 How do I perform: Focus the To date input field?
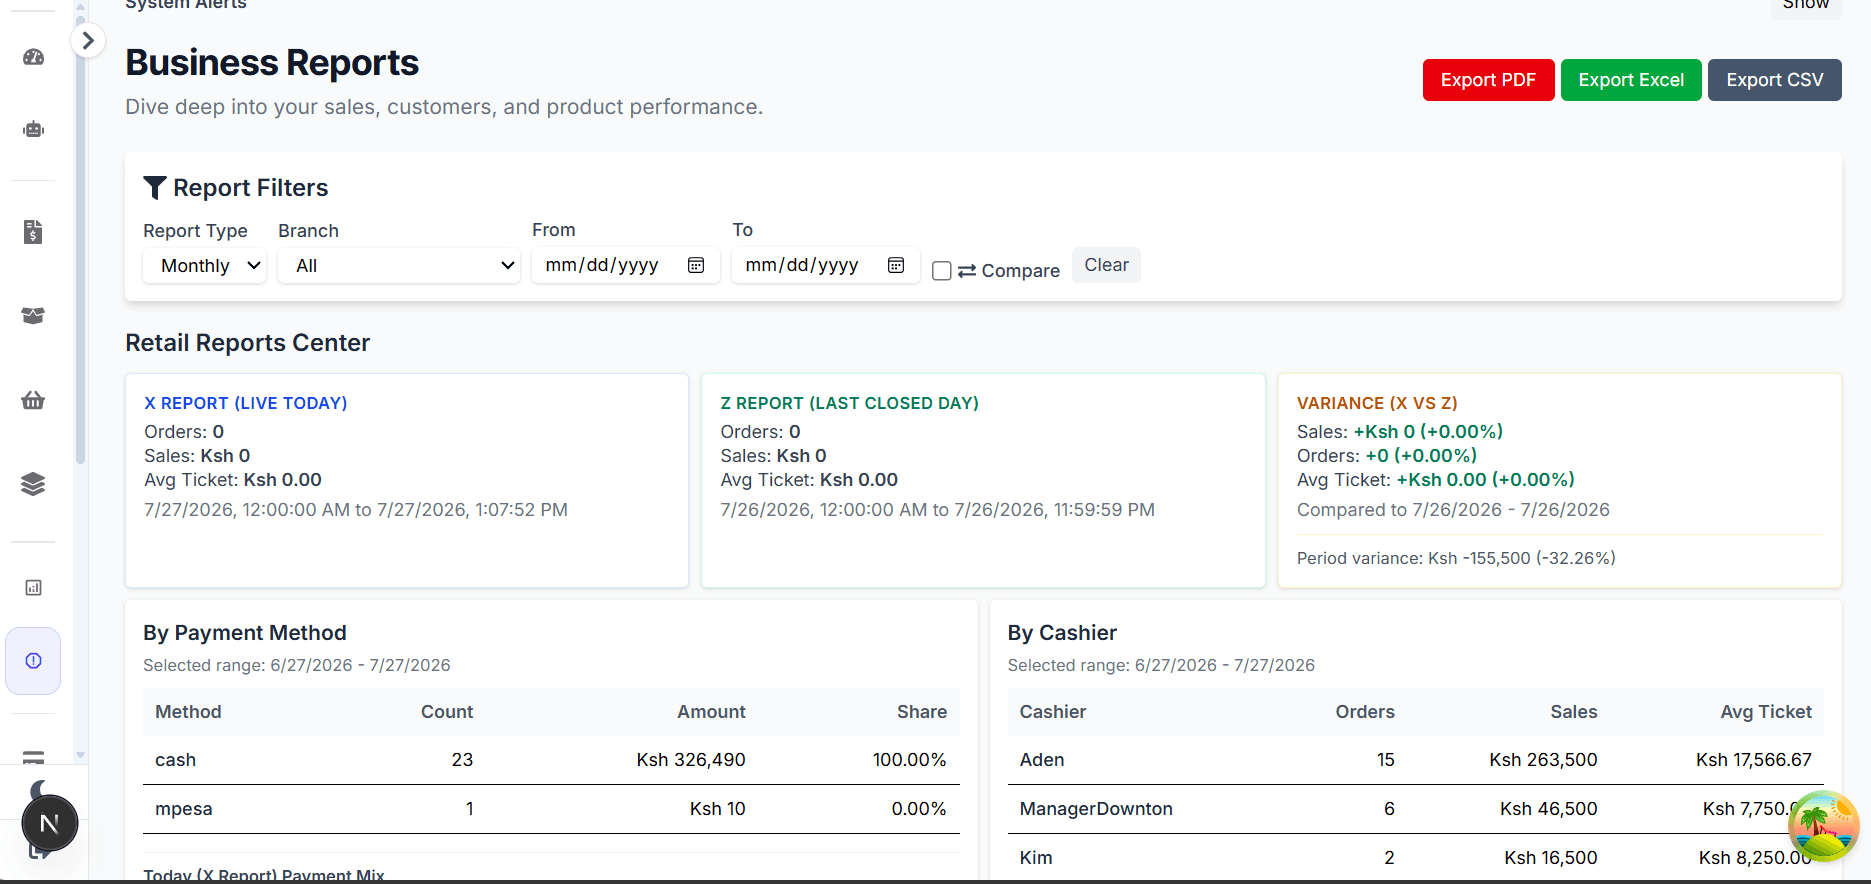click(825, 265)
